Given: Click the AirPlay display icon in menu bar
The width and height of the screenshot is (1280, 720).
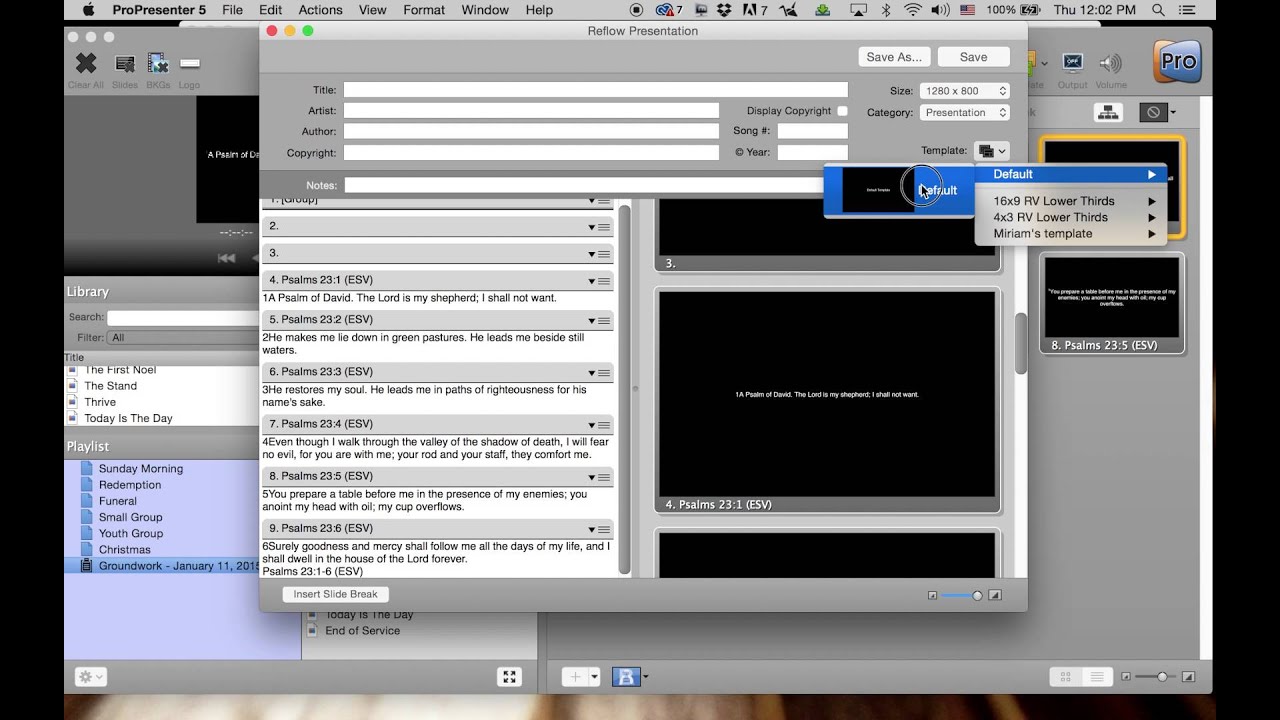Looking at the screenshot, I should [858, 10].
